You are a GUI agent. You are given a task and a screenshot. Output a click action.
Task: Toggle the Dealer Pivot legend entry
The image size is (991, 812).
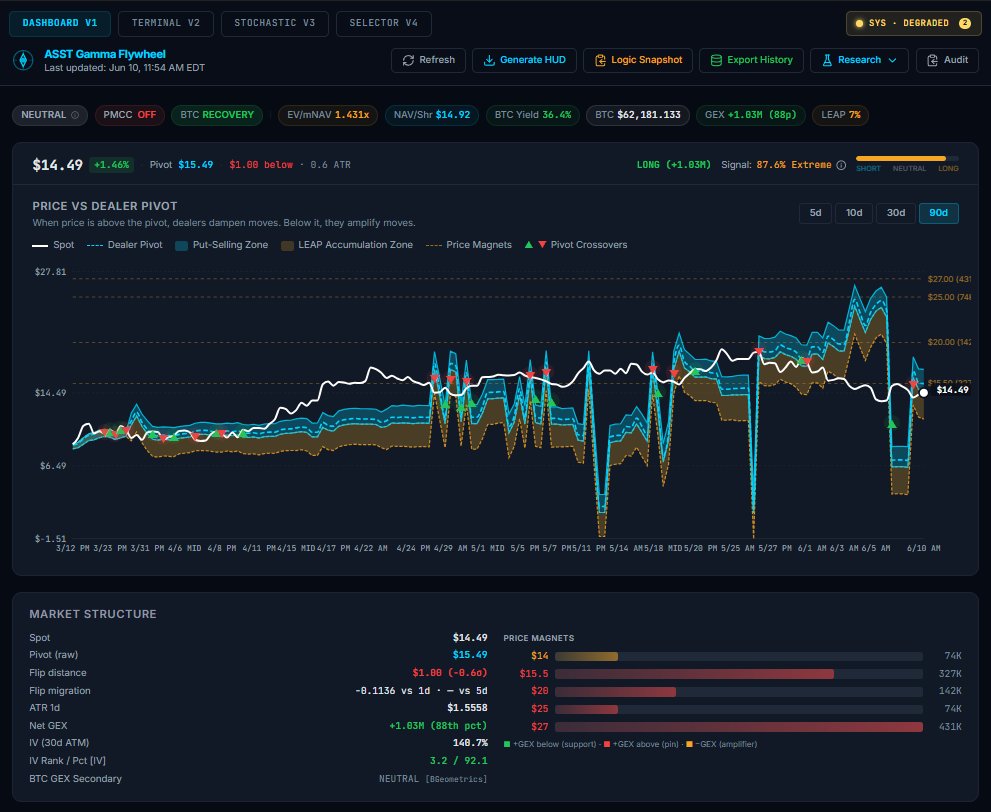125,245
